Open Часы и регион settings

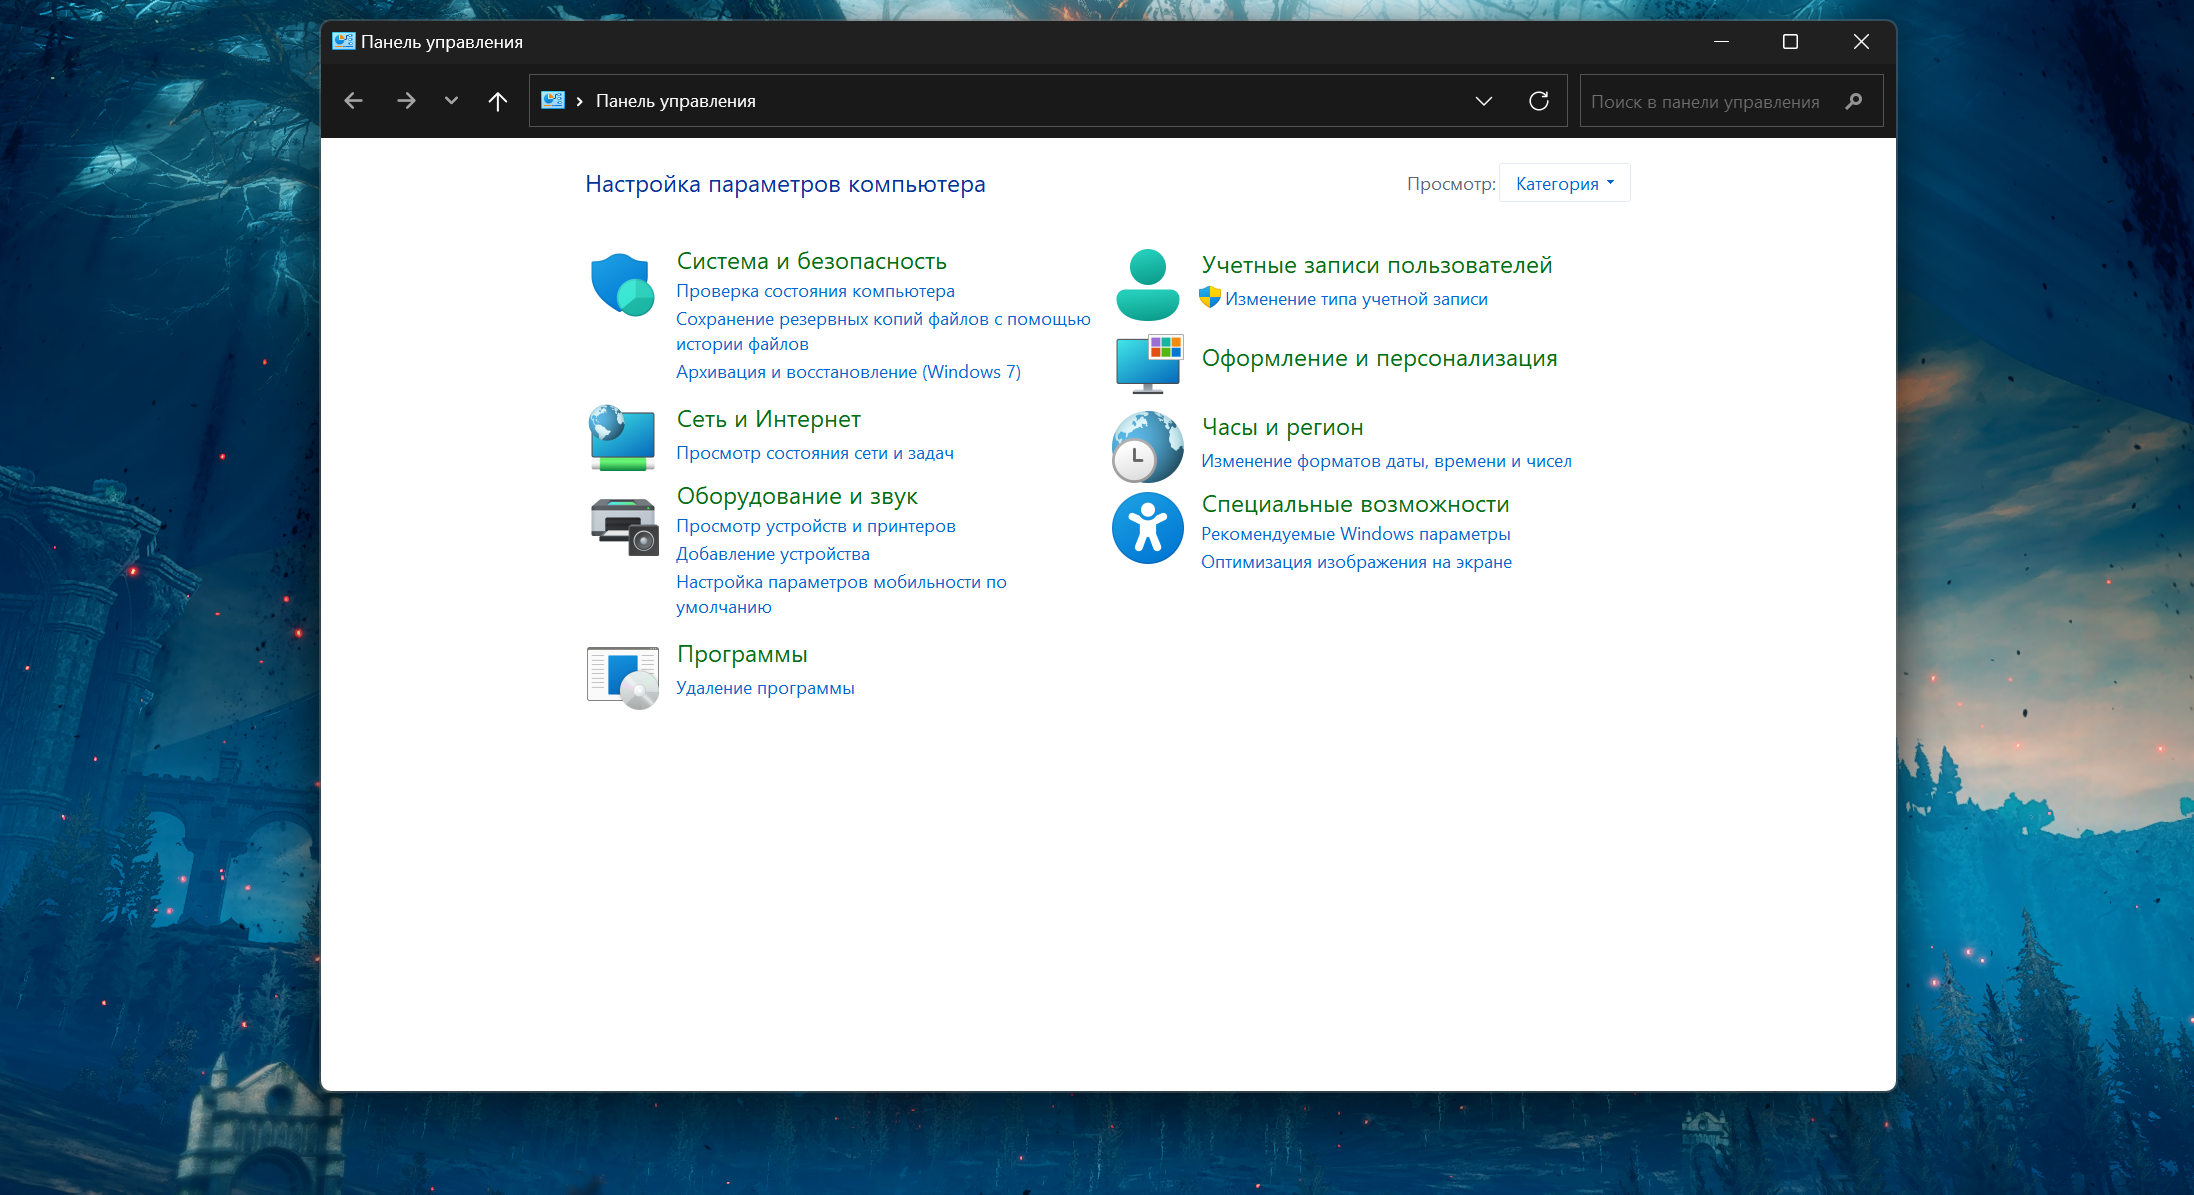pos(1282,427)
